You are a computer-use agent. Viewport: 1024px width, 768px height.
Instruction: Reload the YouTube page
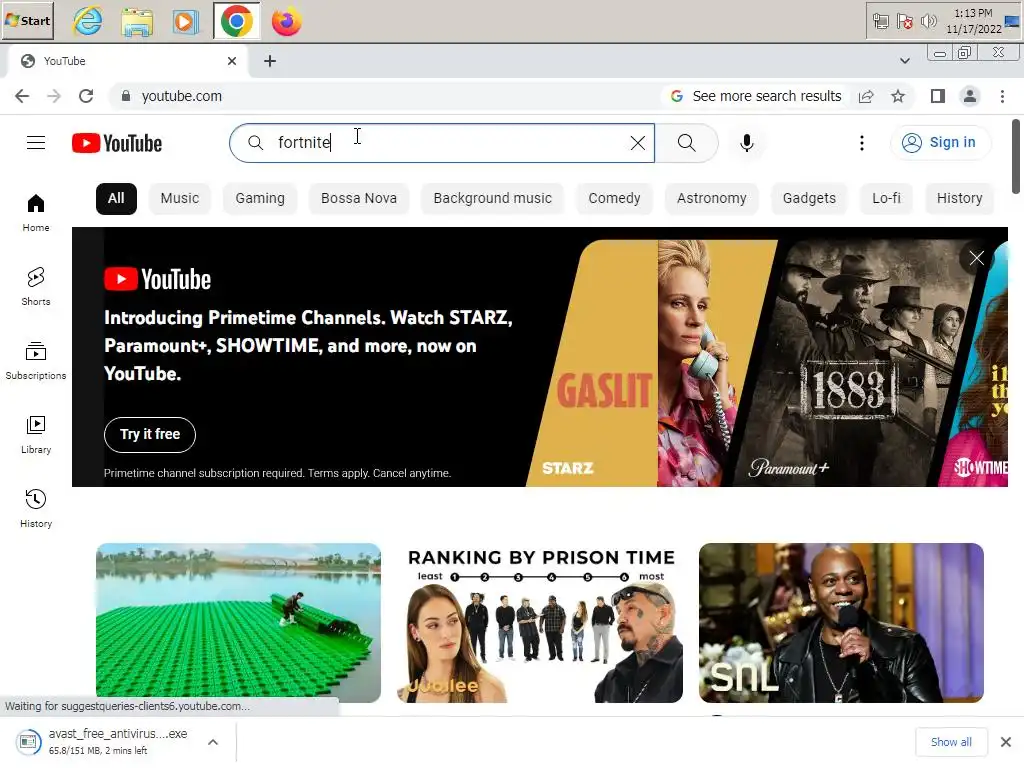pos(86,96)
